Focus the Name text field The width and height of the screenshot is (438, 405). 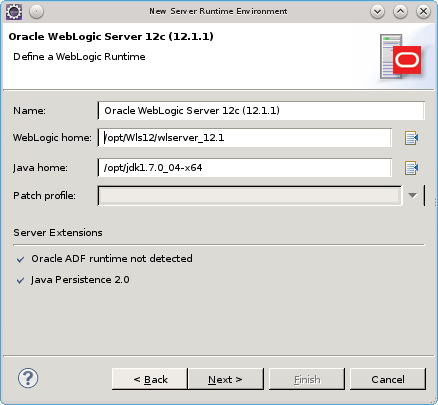pyautogui.click(x=261, y=111)
